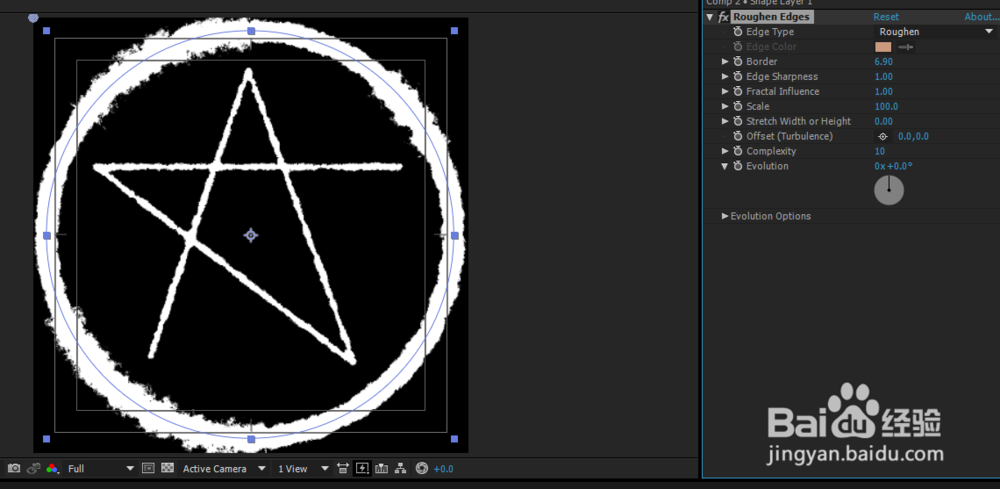Click the top-center bounding box handle
1000x489 pixels.
[251, 31]
